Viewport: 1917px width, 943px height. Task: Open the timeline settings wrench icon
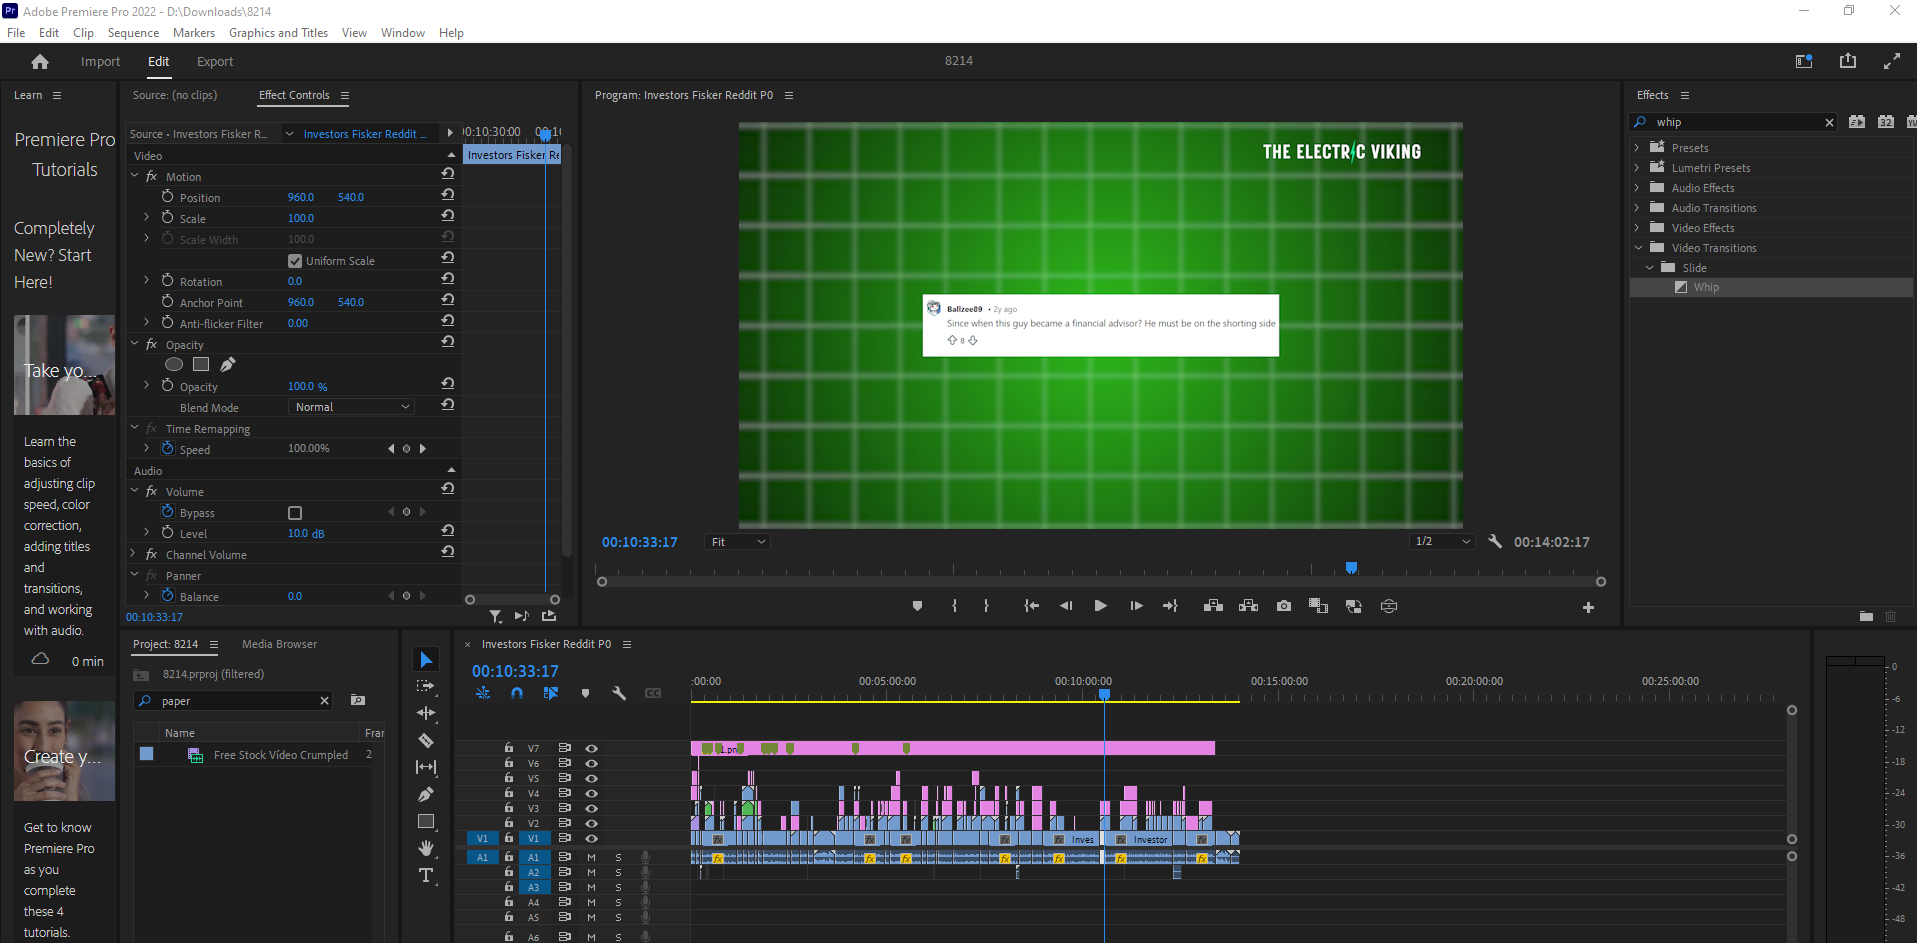tap(619, 693)
